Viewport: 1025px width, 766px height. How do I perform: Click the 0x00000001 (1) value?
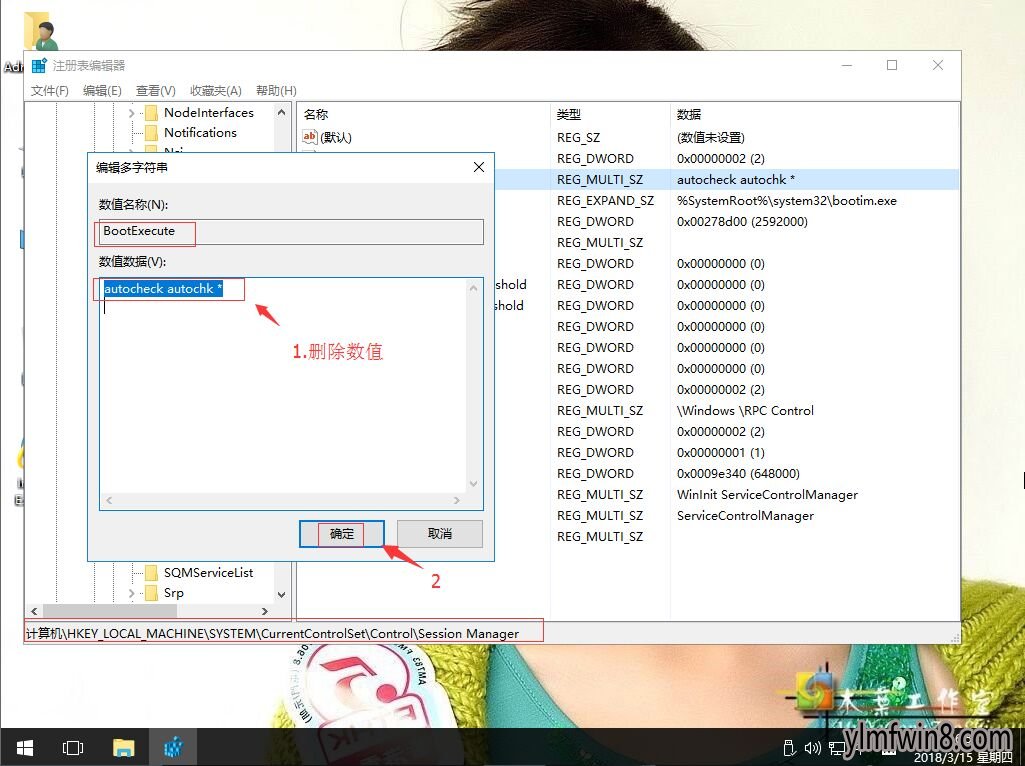[720, 453]
